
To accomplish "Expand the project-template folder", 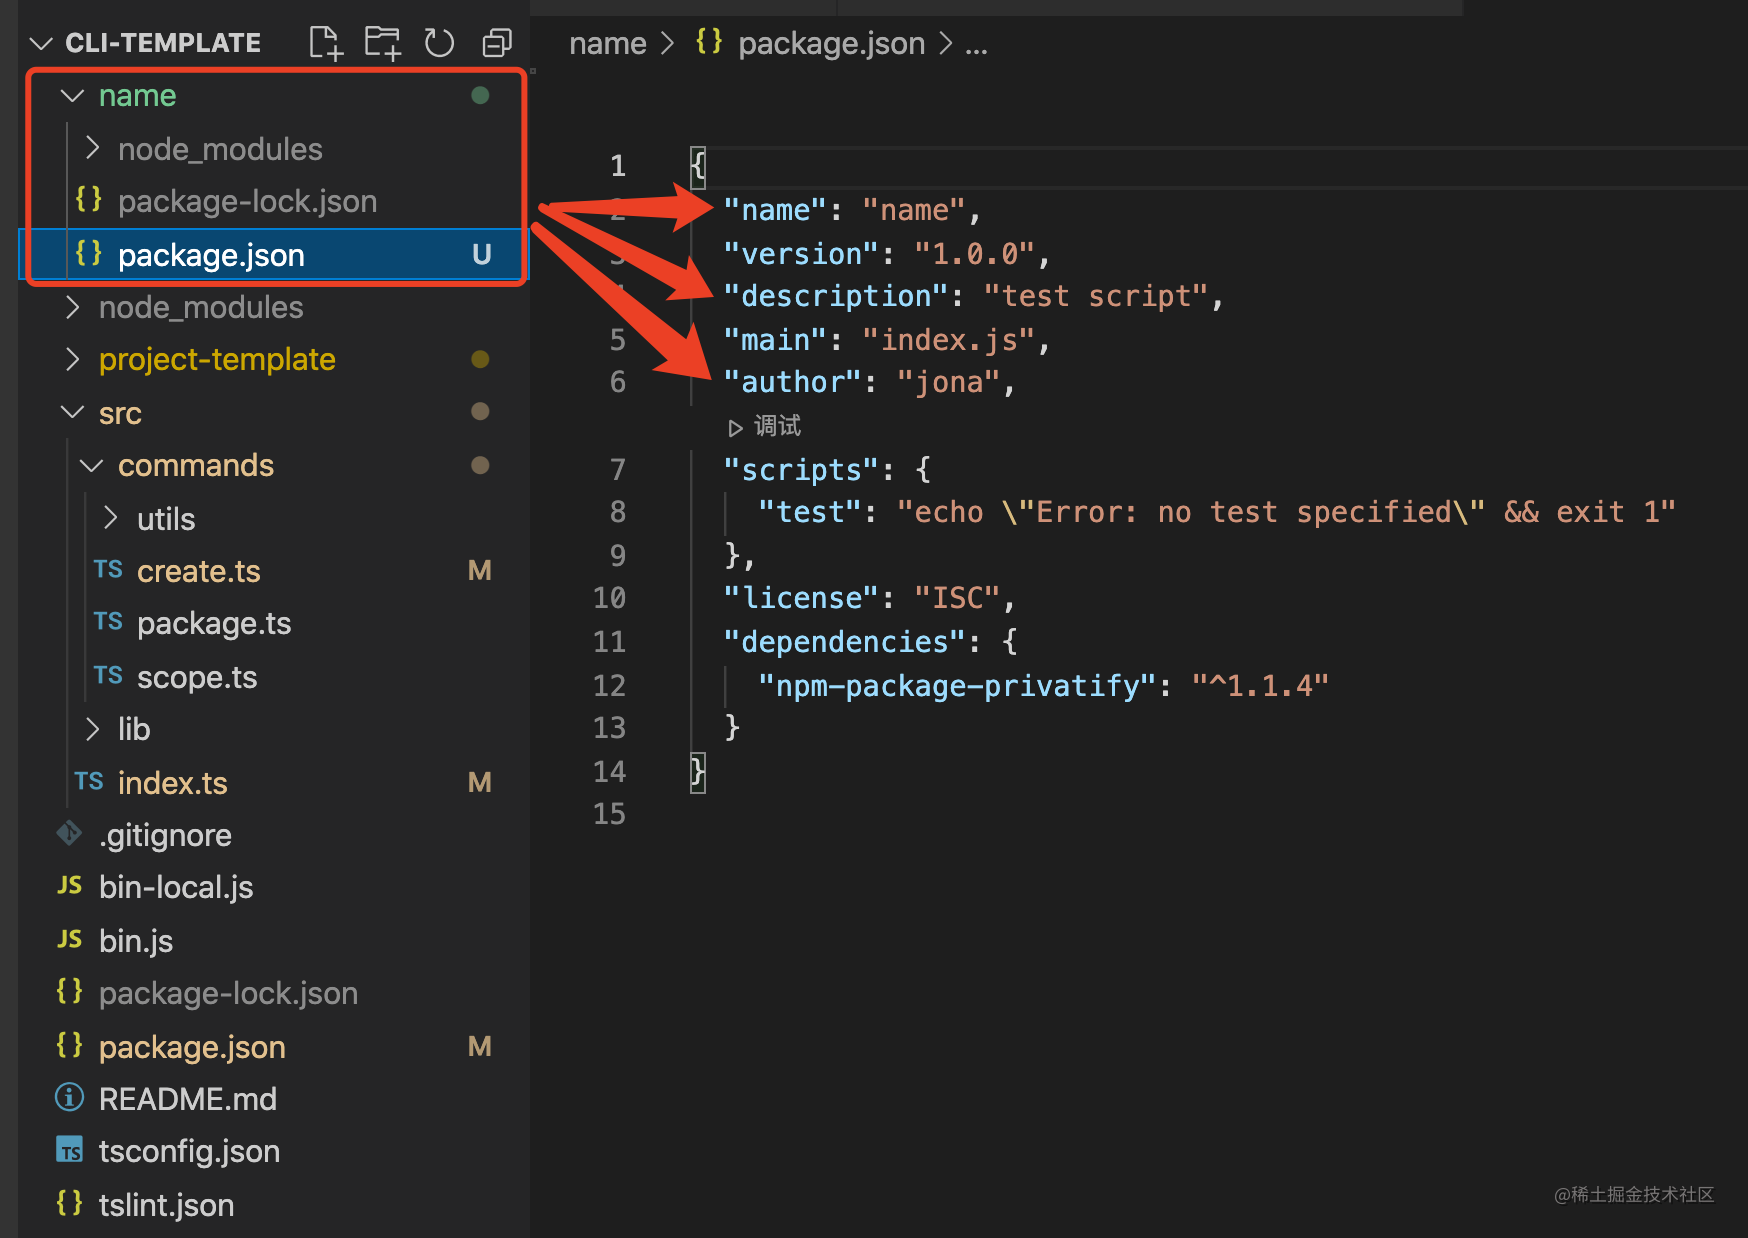I will [x=72, y=359].
